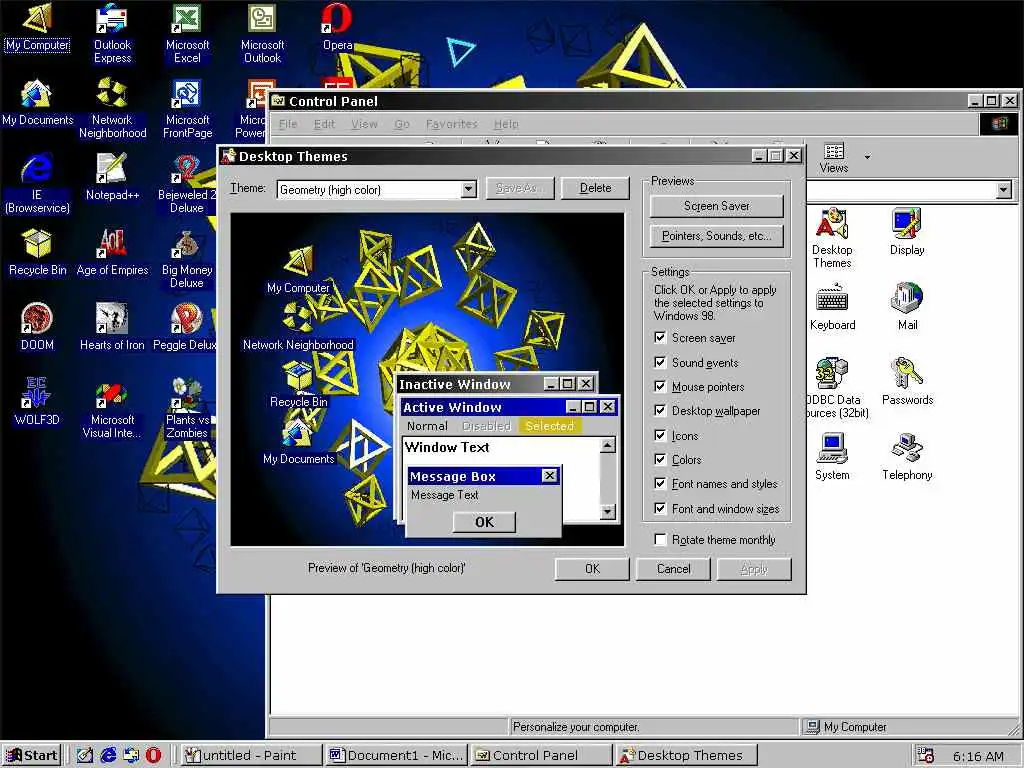Open the Theme dropdown list
This screenshot has height=768, width=1024.
468,189
